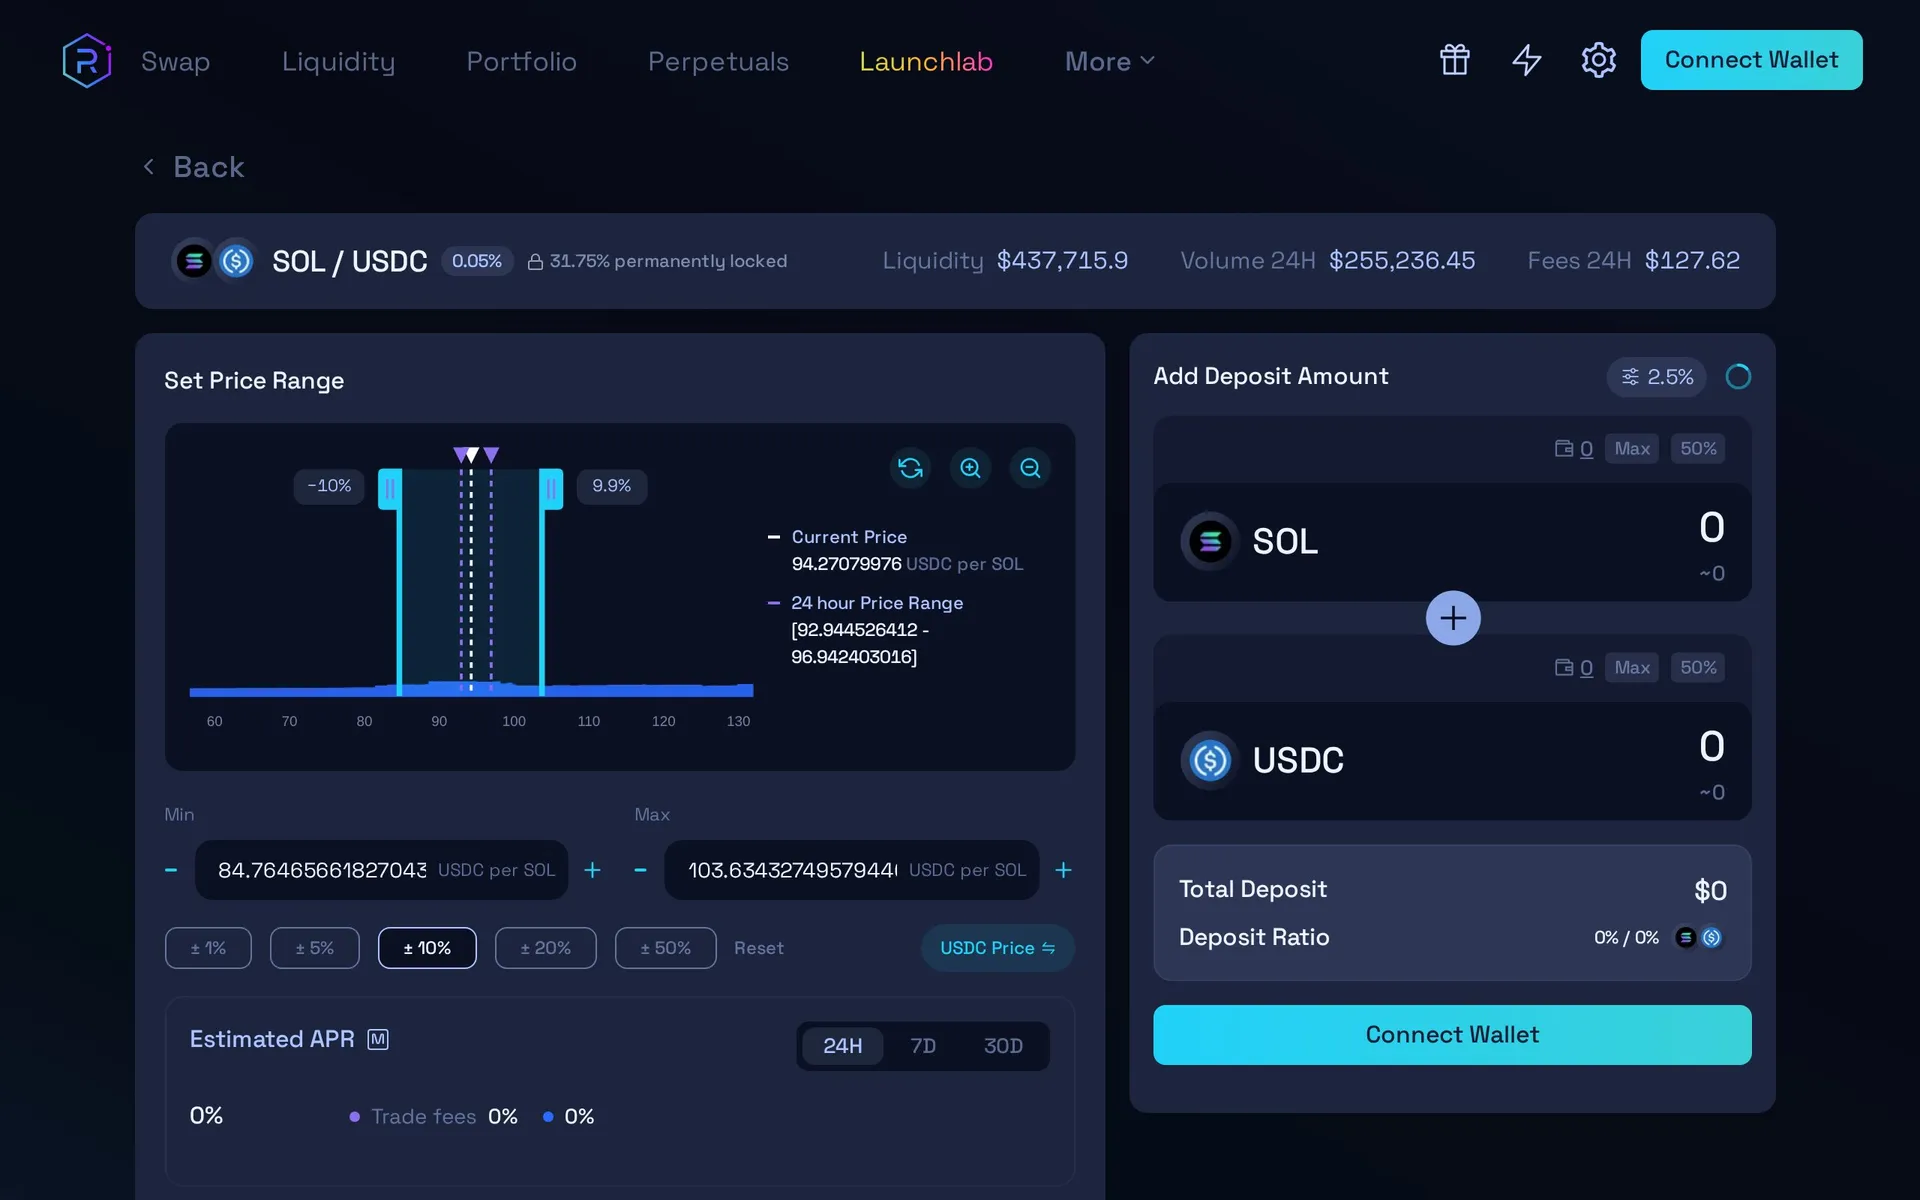Open the settings gear icon
Image resolution: width=1920 pixels, height=1200 pixels.
(1598, 60)
